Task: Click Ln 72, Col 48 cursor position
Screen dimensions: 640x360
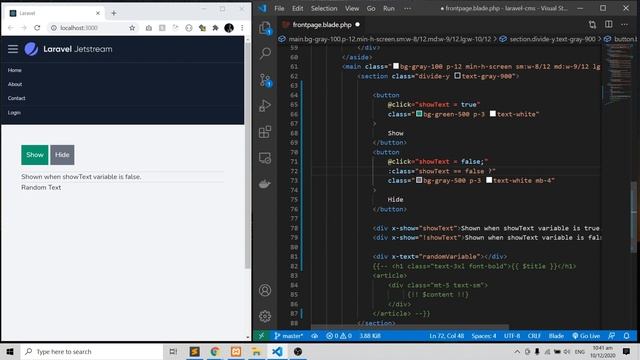Action: click(447, 336)
